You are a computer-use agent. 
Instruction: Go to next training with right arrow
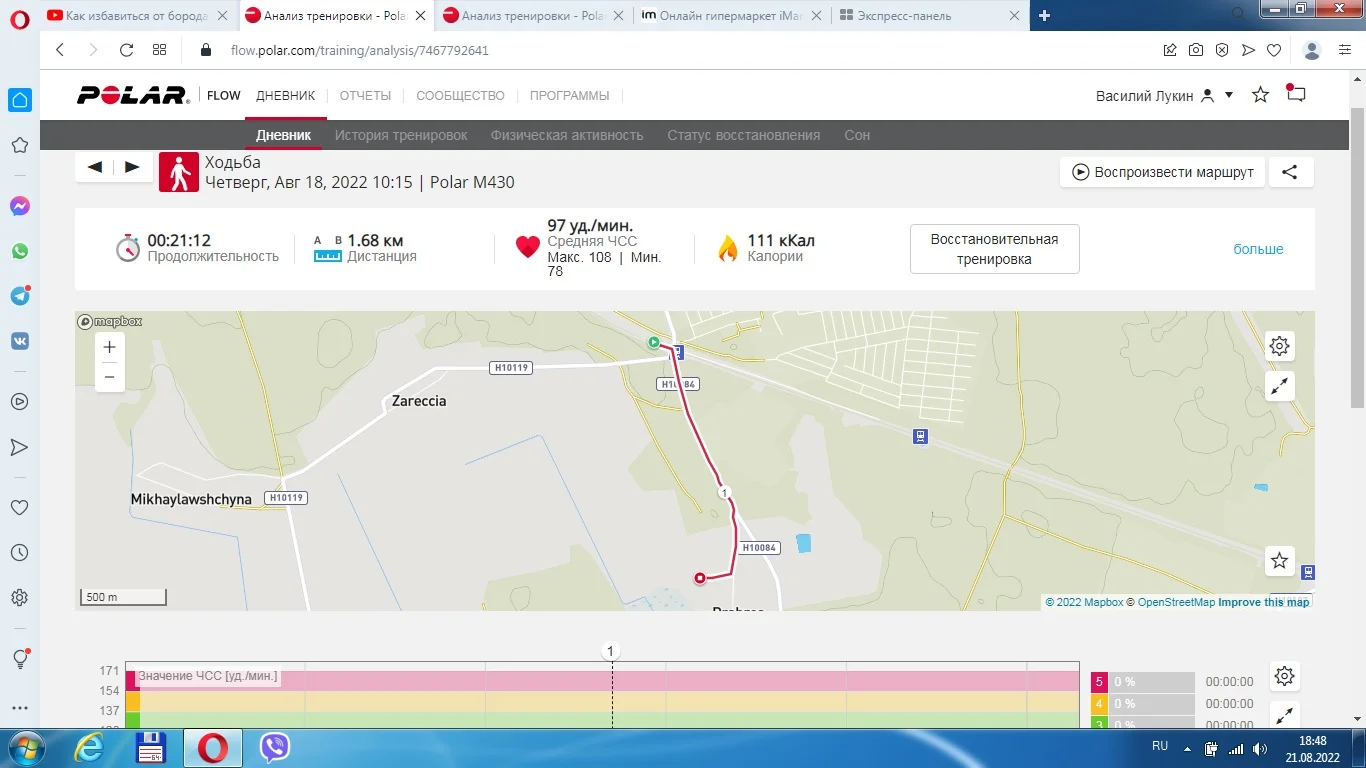click(133, 167)
